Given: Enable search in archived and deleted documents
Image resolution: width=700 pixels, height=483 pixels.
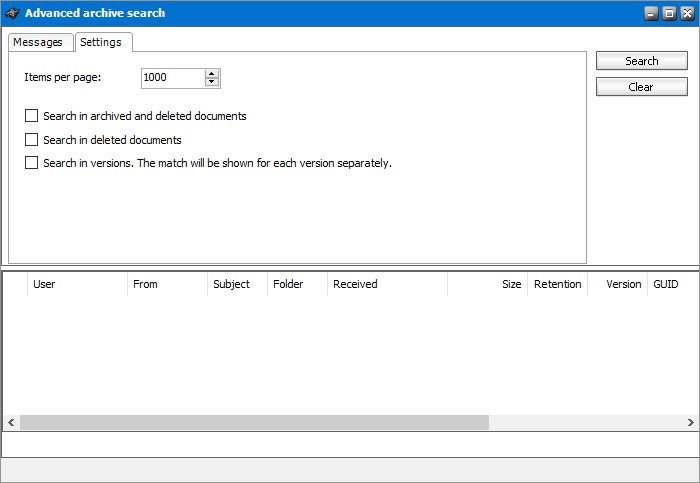Looking at the screenshot, I should 31,116.
